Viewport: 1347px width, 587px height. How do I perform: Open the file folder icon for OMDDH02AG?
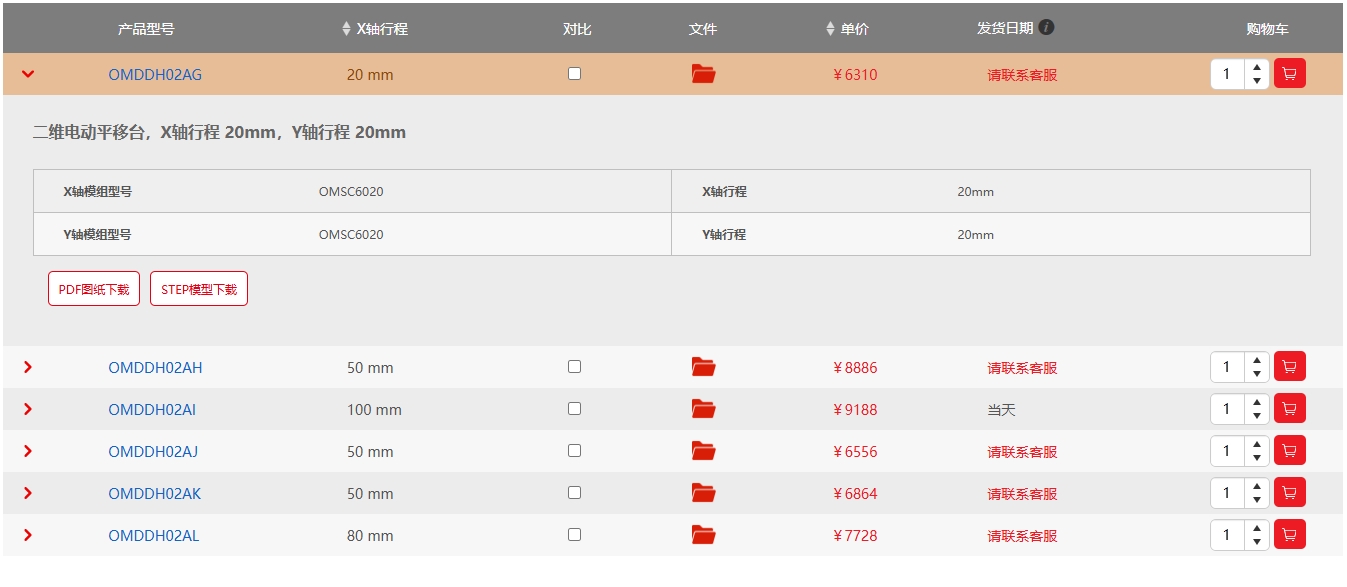point(703,74)
